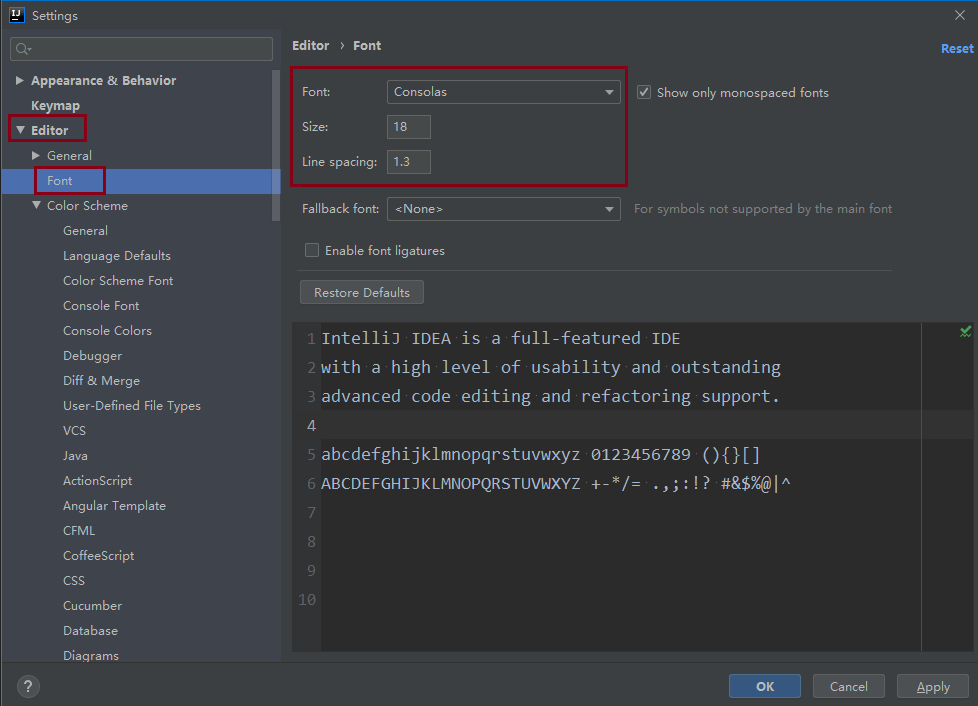Select CSS color scheme item
This screenshot has width=978, height=706.
(x=74, y=580)
